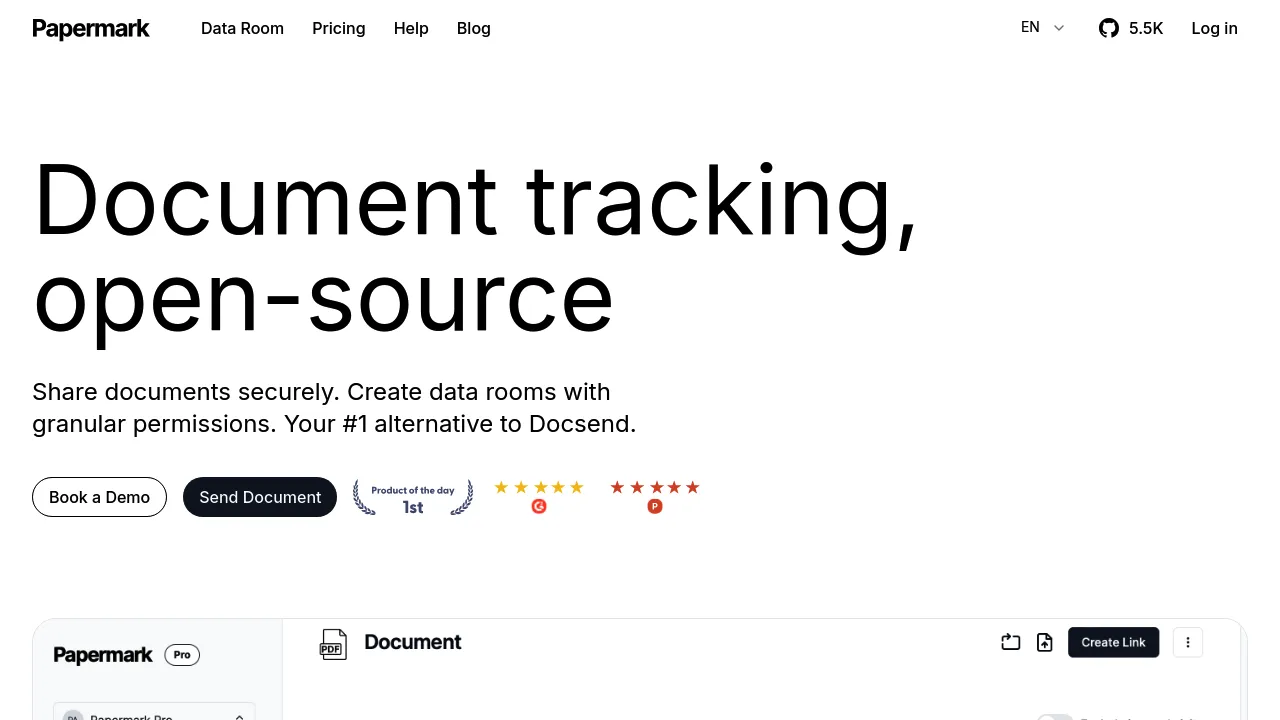This screenshot has height=720, width=1280.
Task: Open the Help menu item
Action: click(x=411, y=28)
